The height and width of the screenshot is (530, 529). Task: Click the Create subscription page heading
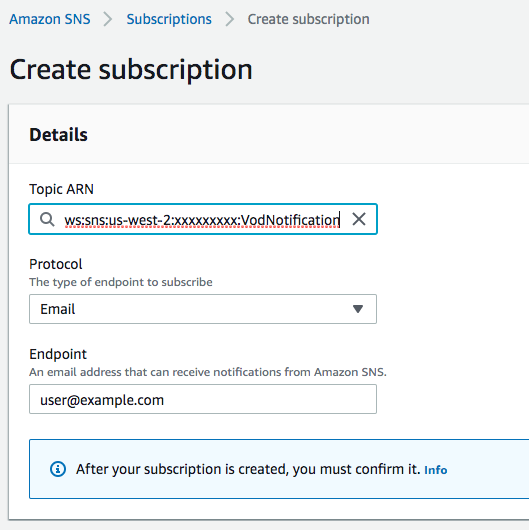(131, 70)
